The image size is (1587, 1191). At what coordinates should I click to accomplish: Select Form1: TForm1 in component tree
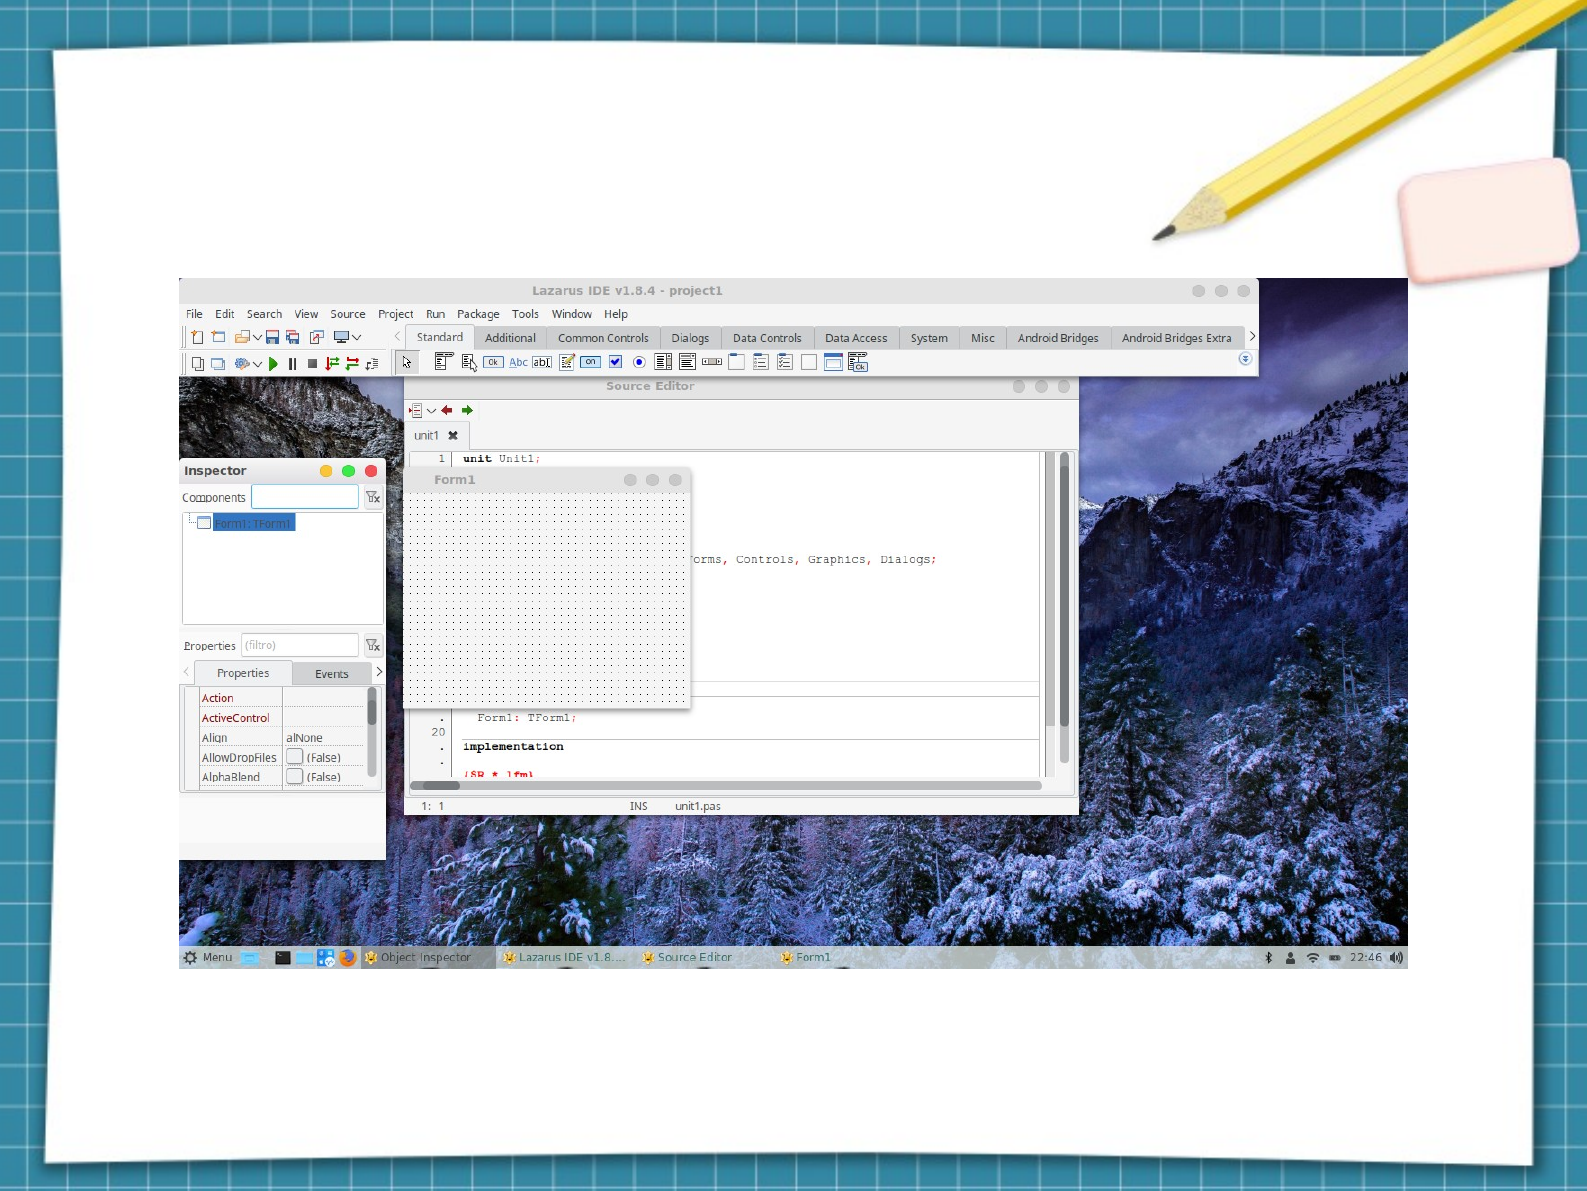coord(253,523)
